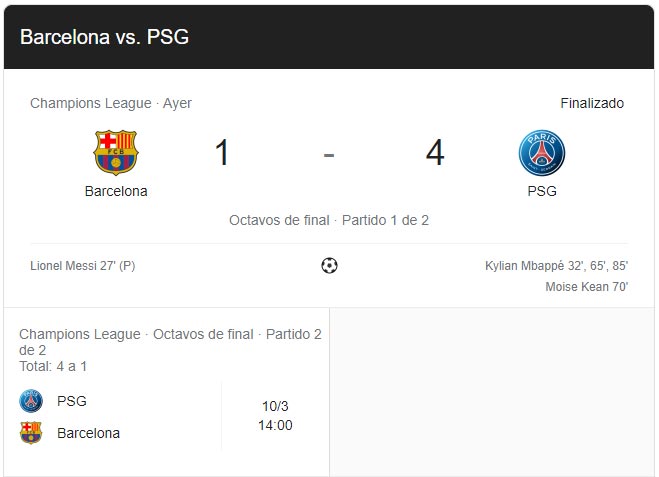Click the small PSG crest in the next match card
659x477 pixels.
(x=31, y=401)
